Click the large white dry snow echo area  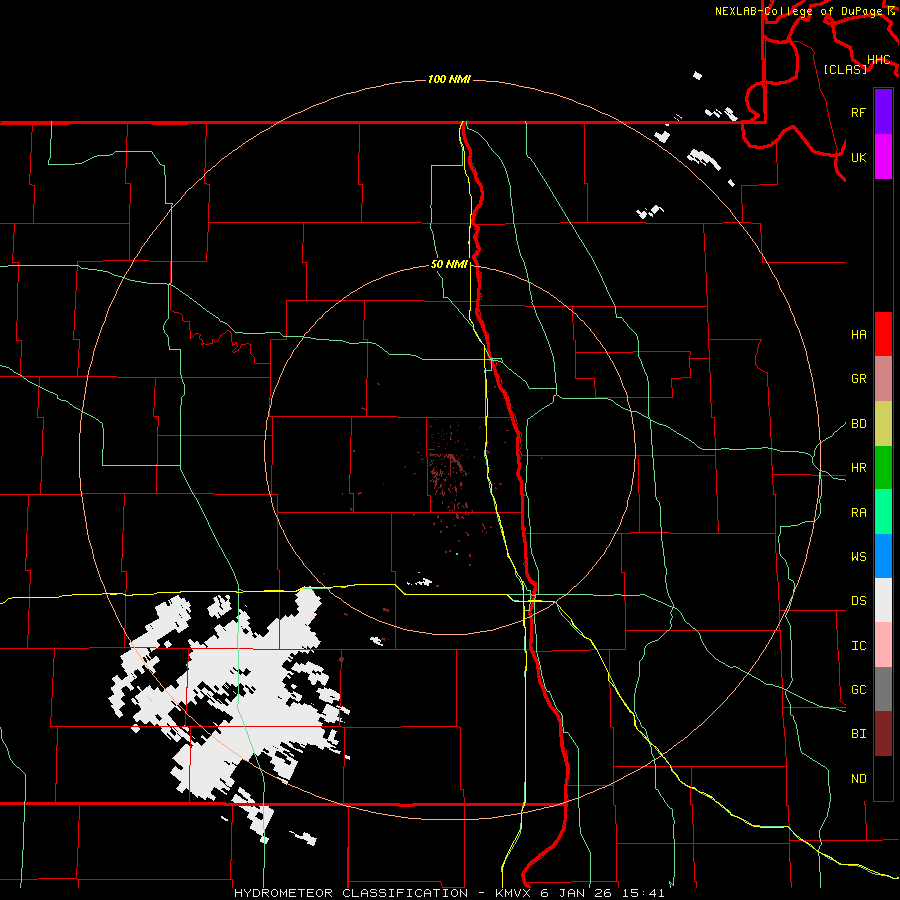pos(247,689)
